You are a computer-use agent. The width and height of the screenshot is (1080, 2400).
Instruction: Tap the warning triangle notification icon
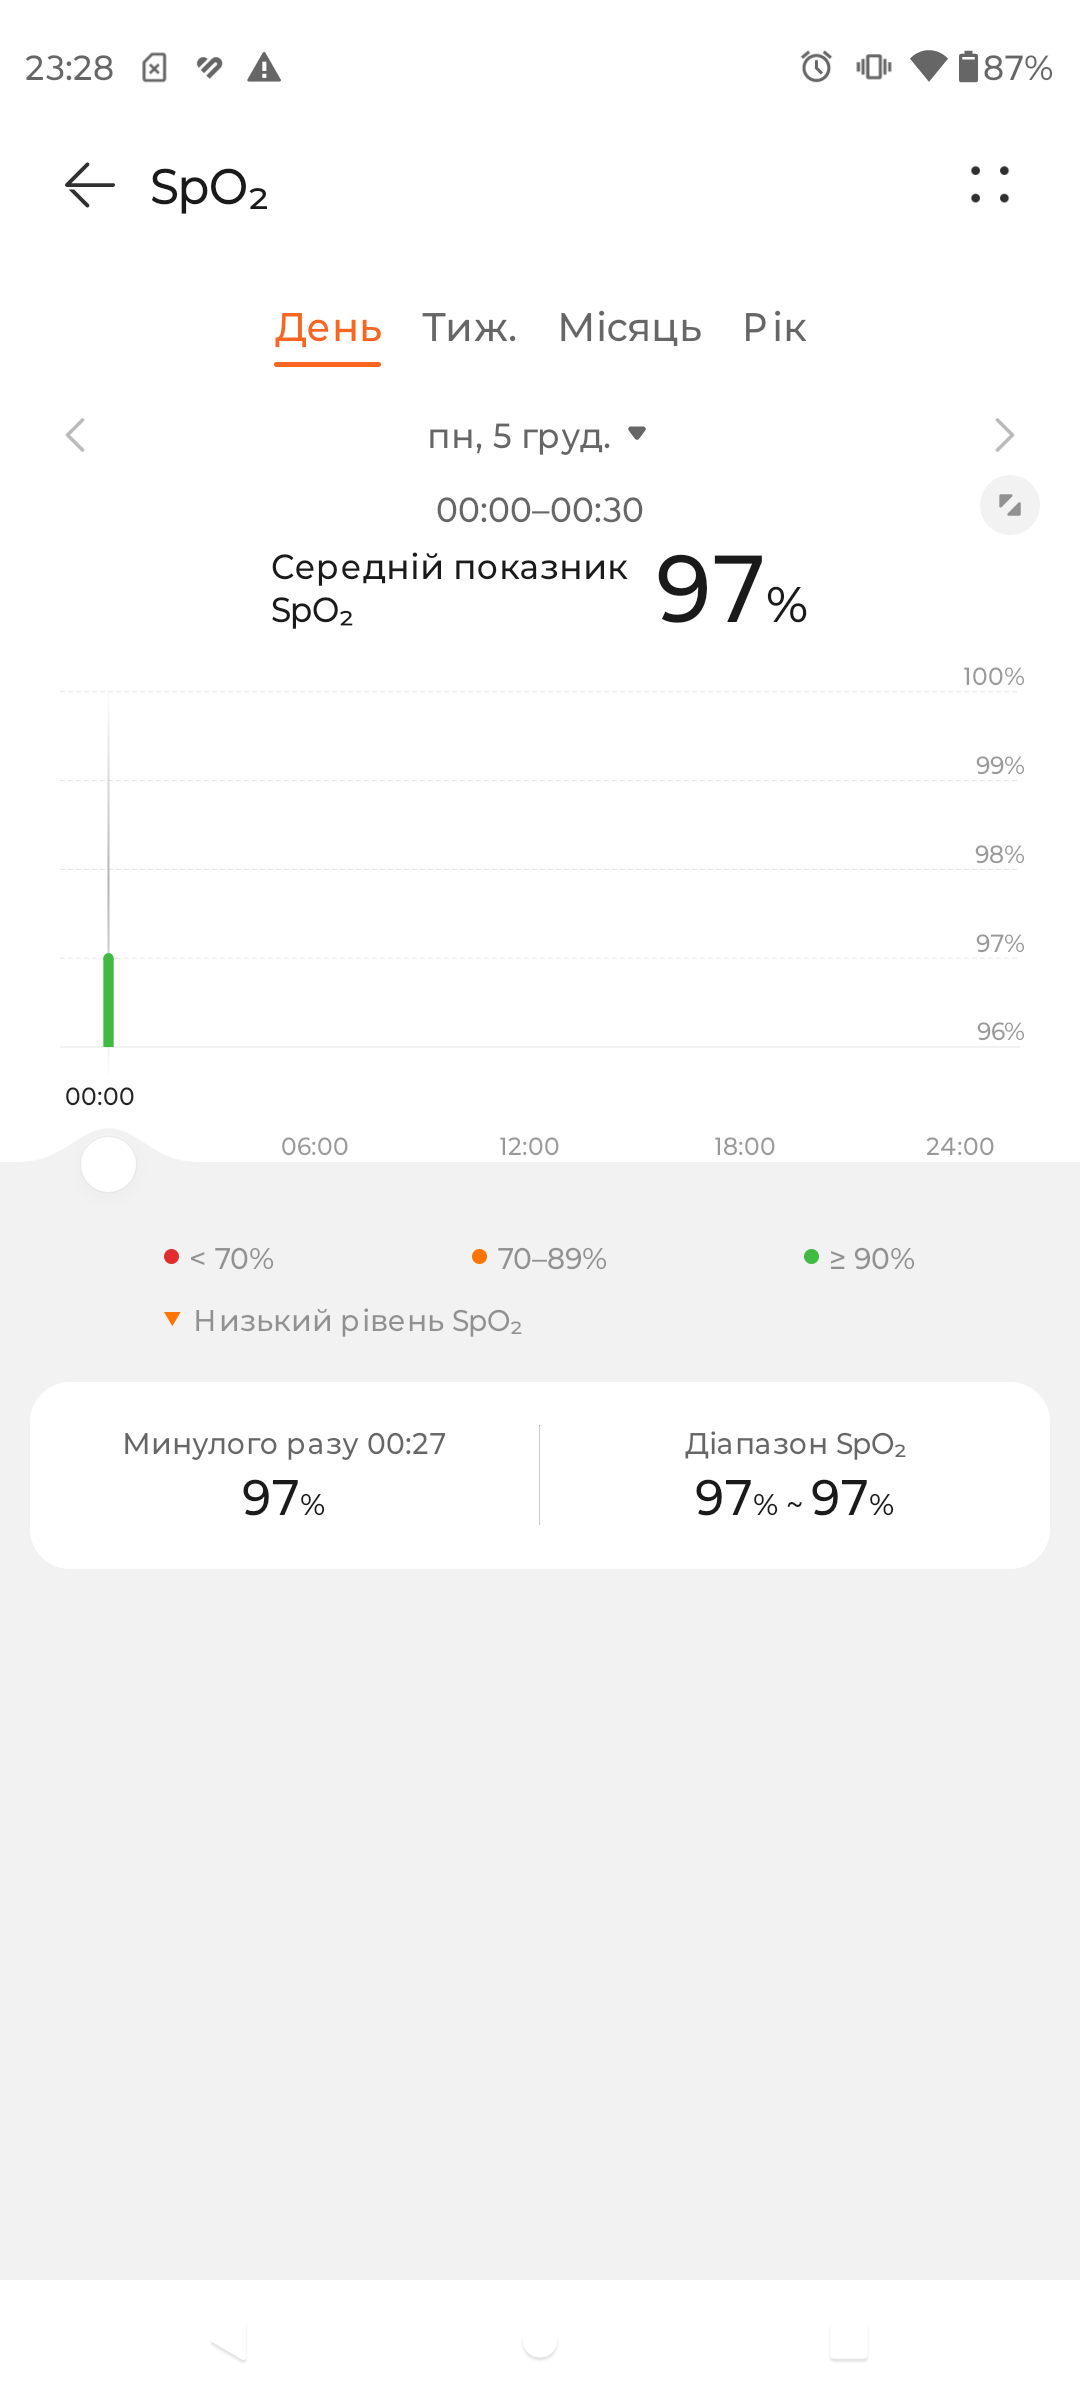[x=264, y=67]
